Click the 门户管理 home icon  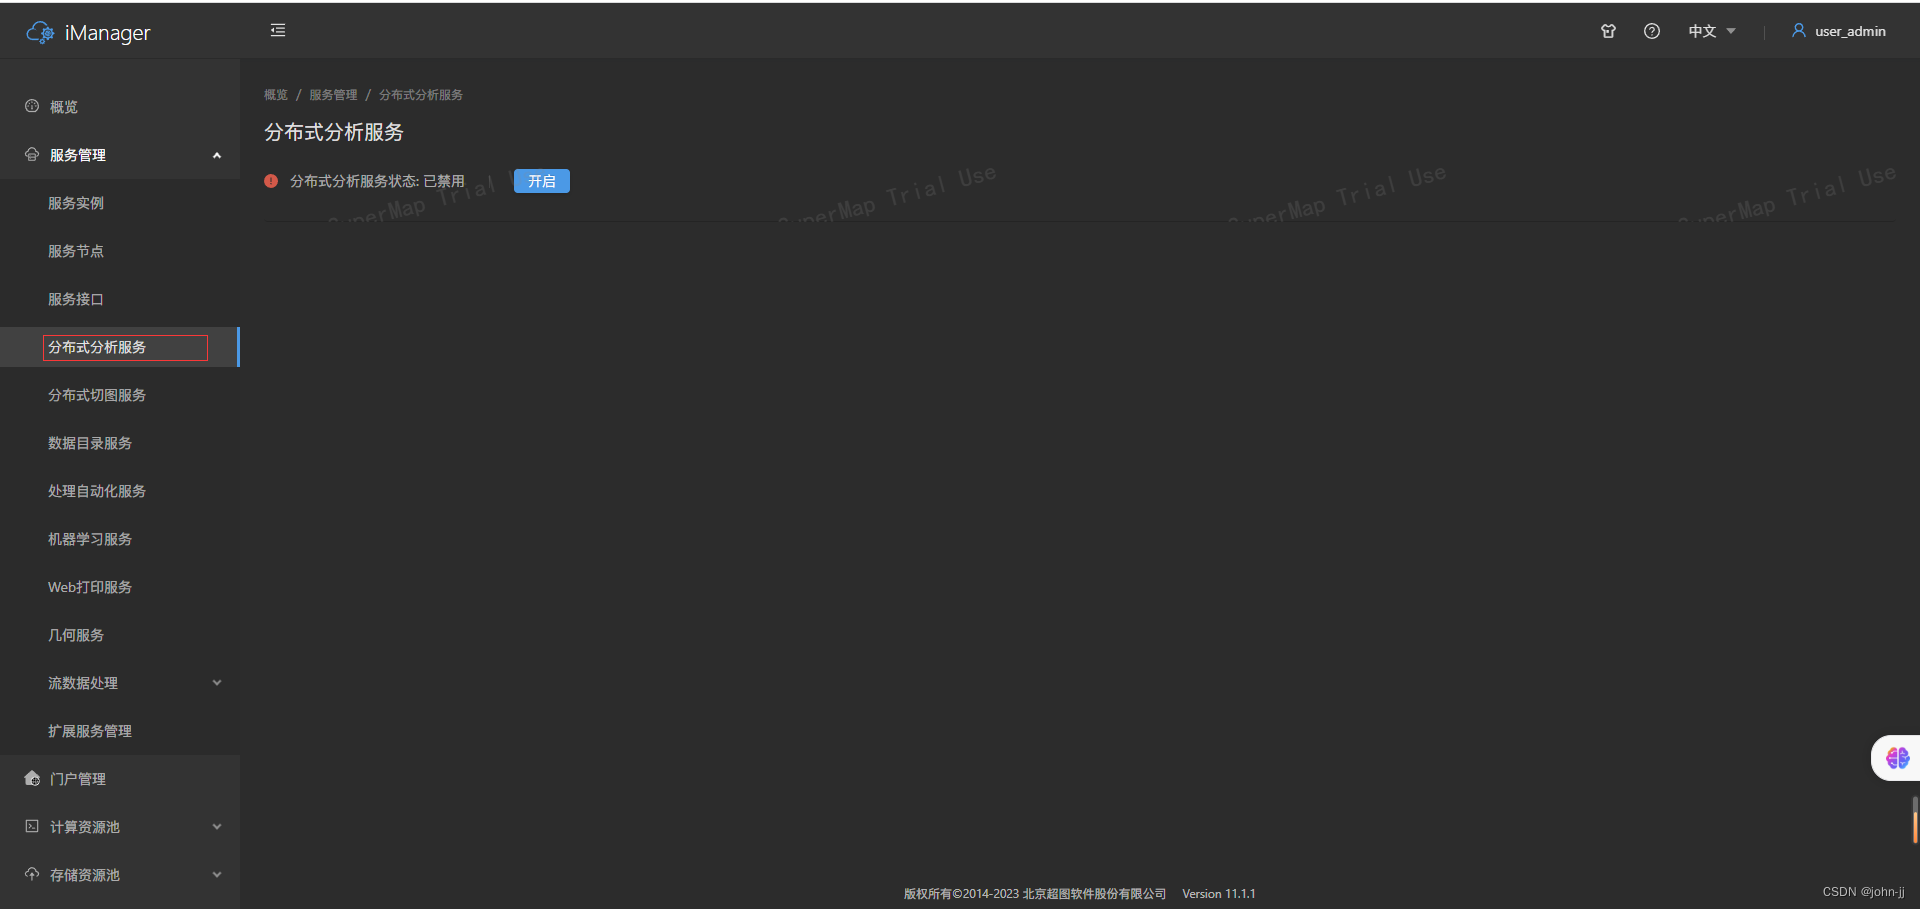tap(32, 778)
